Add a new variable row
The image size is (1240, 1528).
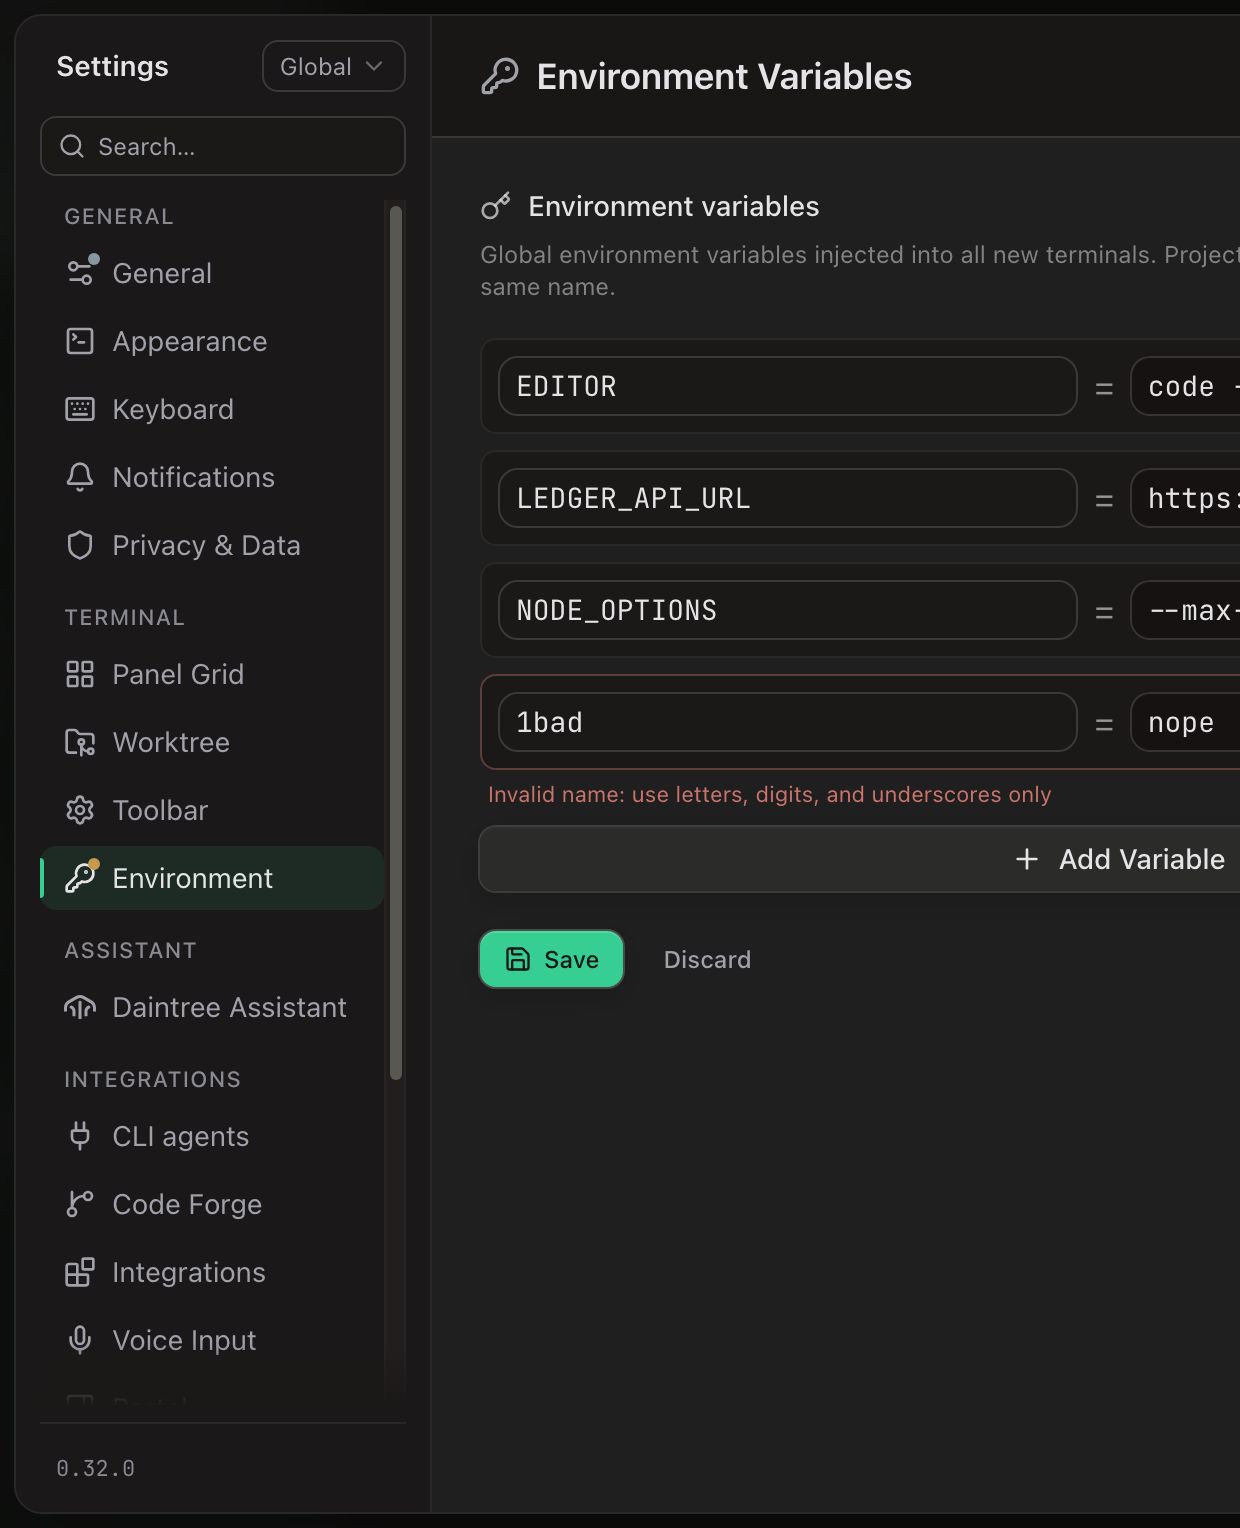point(860,859)
